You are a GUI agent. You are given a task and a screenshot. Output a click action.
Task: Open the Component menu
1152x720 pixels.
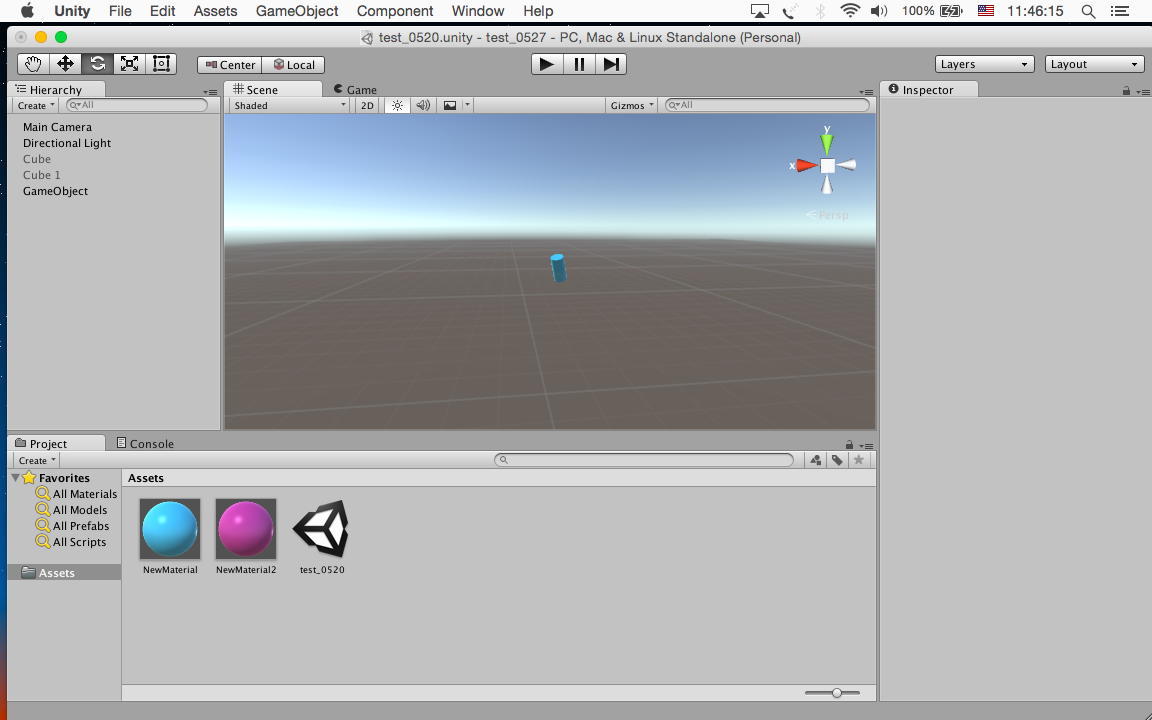(395, 11)
